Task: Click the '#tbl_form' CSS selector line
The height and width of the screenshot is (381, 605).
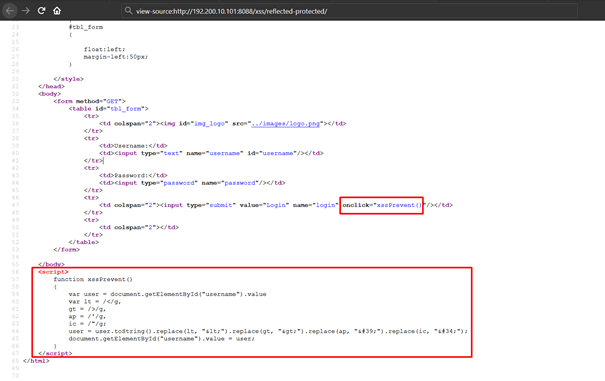Action: tap(86, 27)
